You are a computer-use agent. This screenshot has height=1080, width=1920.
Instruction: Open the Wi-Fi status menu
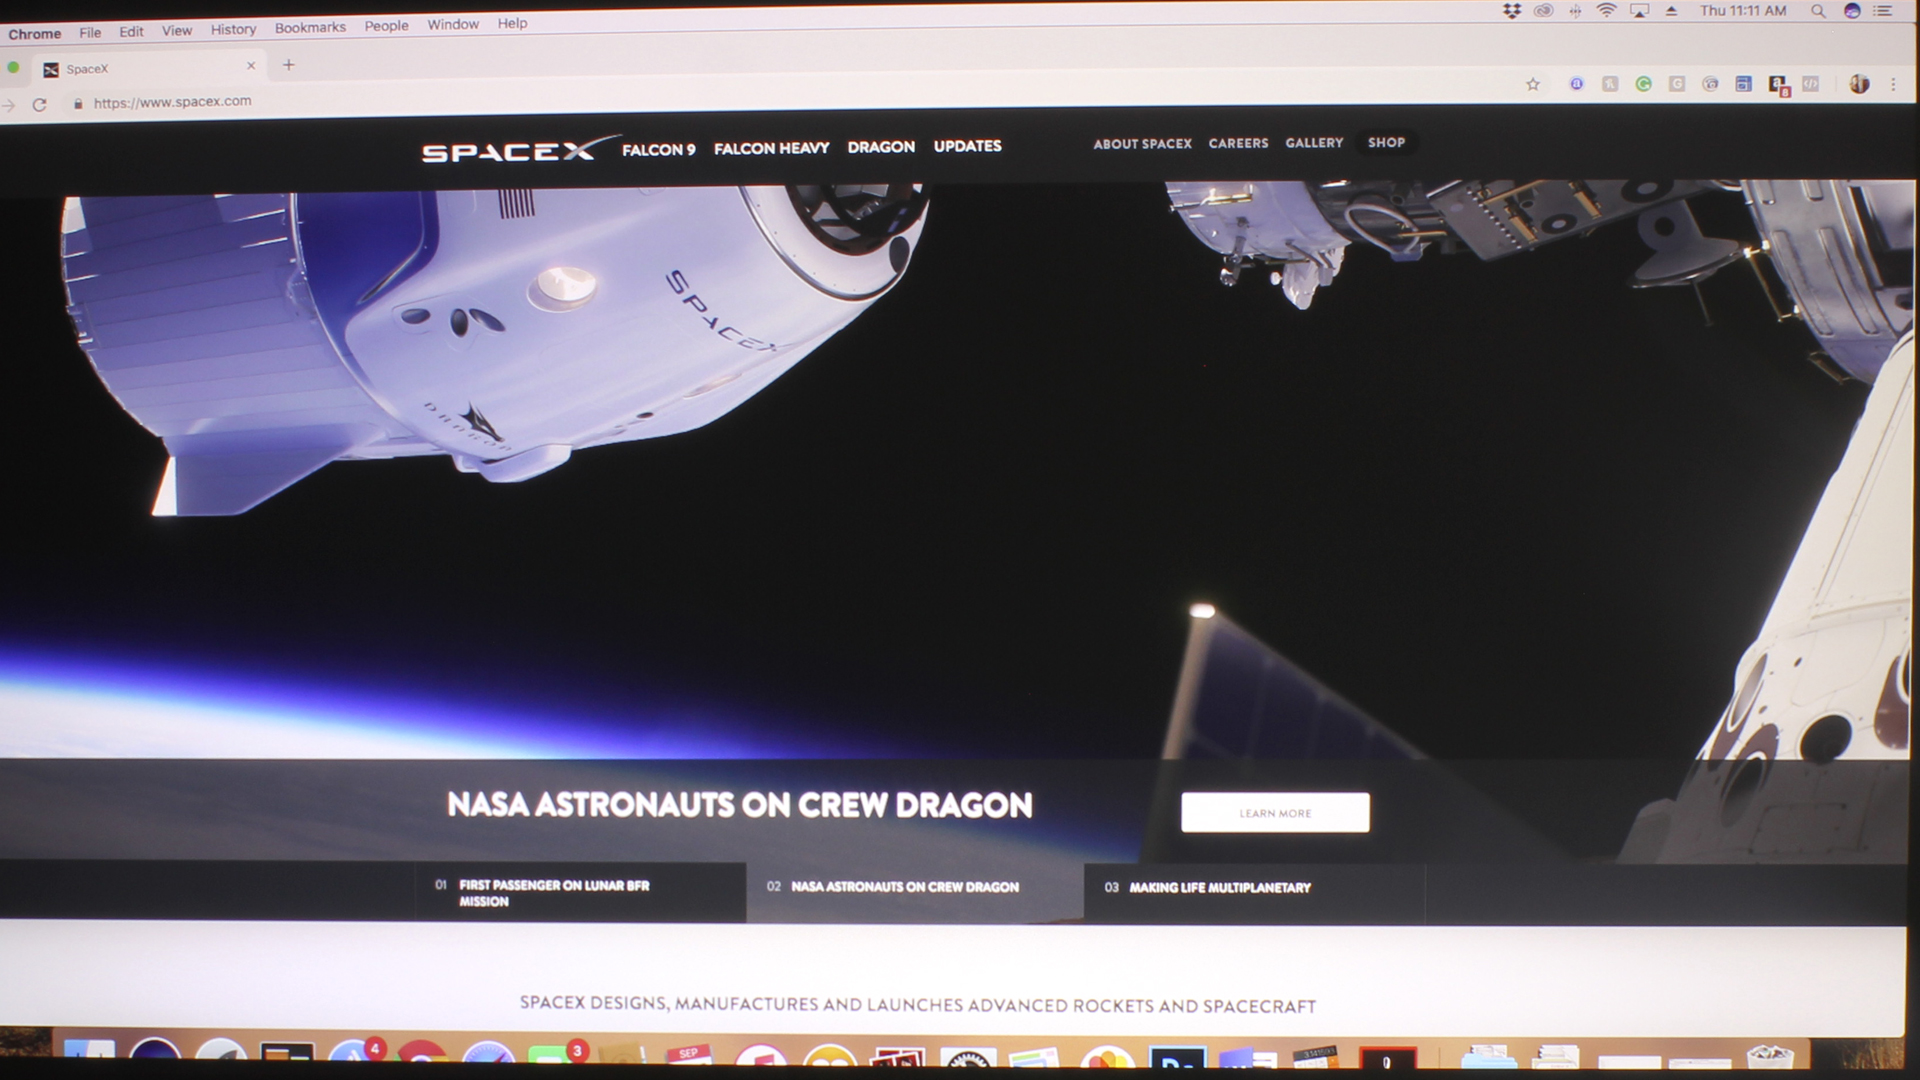pyautogui.click(x=1606, y=11)
